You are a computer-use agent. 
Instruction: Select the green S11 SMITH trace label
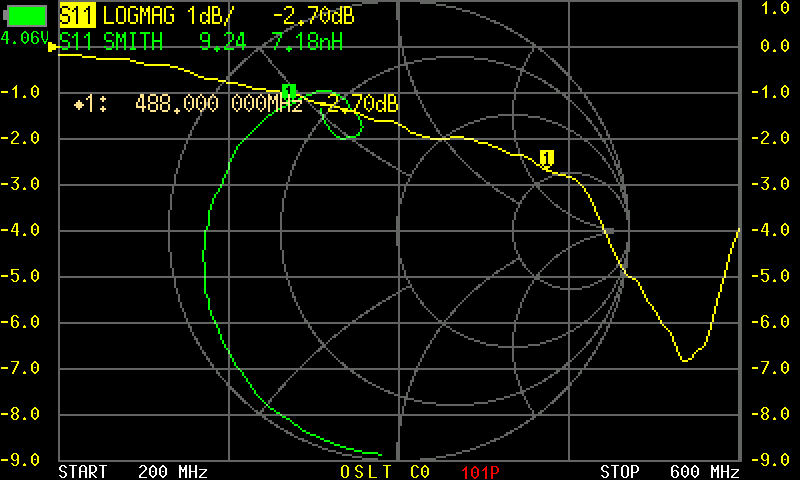click(x=110, y=40)
